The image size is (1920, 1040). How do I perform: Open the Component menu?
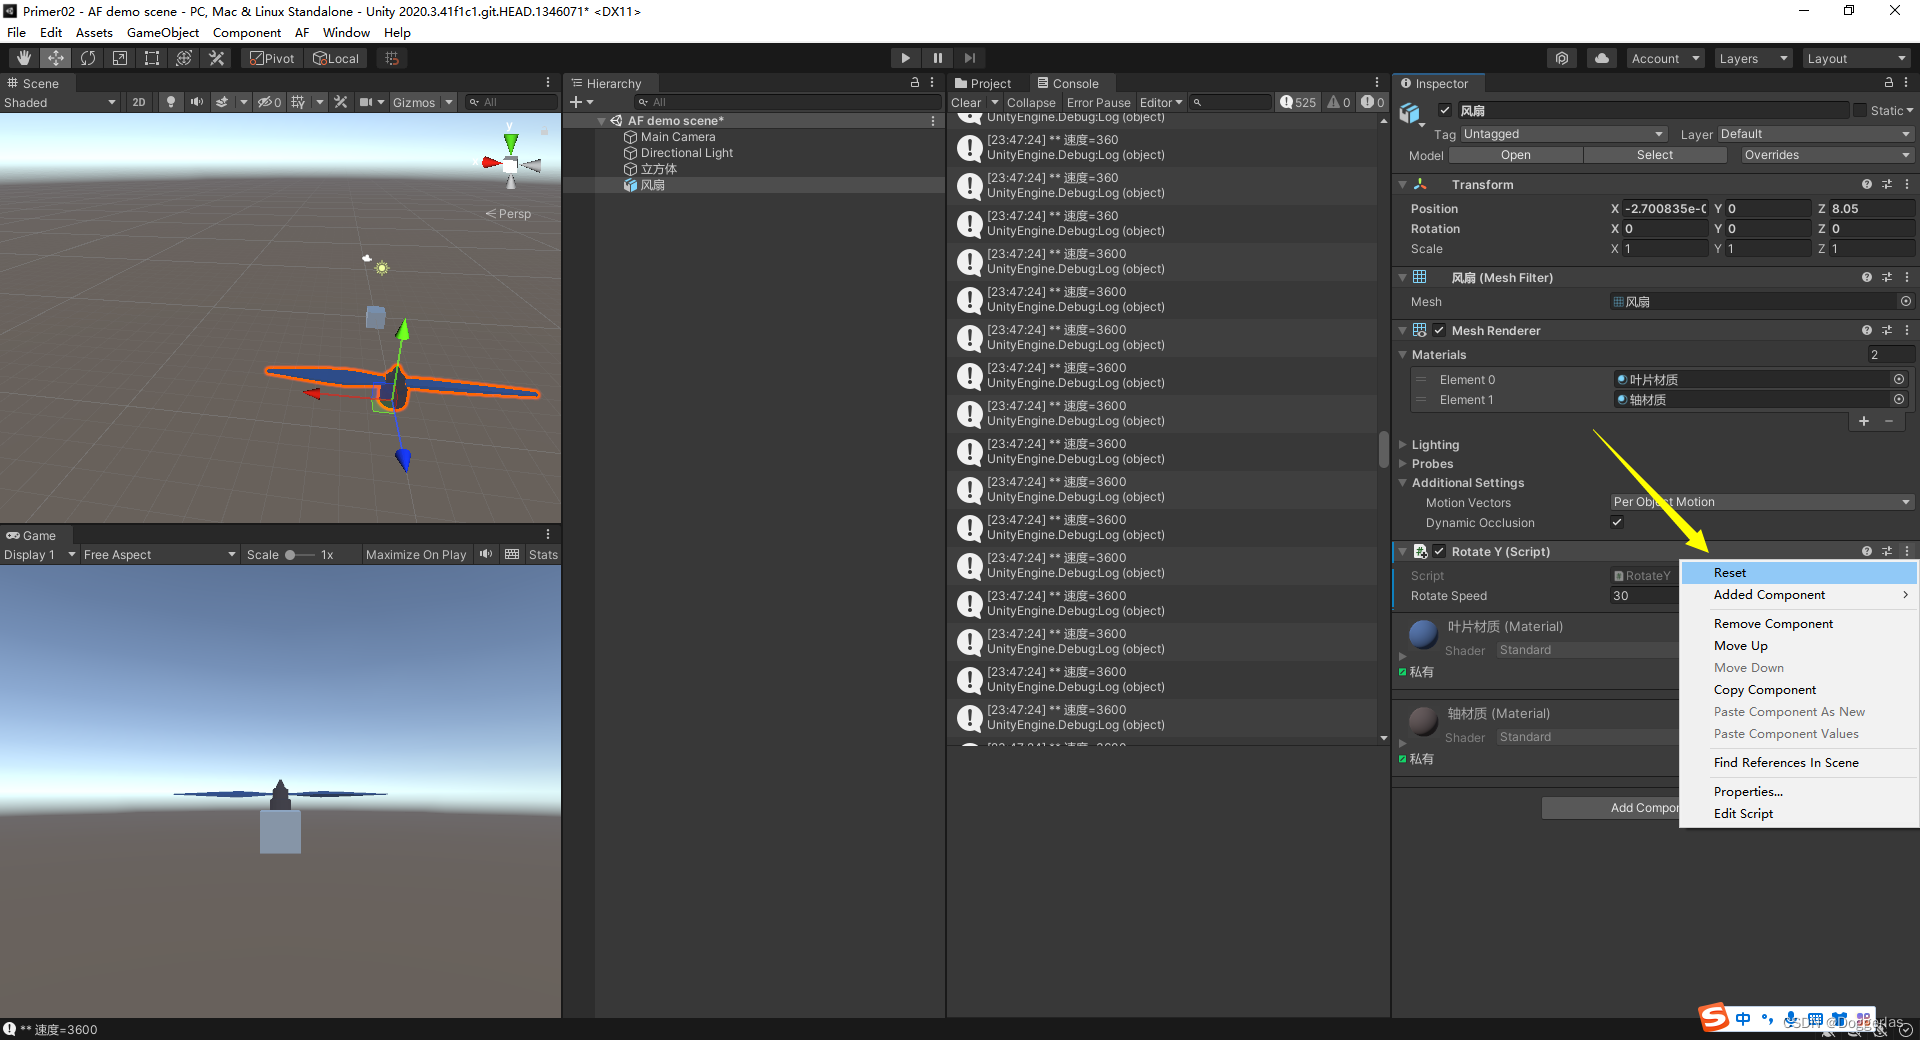(246, 32)
